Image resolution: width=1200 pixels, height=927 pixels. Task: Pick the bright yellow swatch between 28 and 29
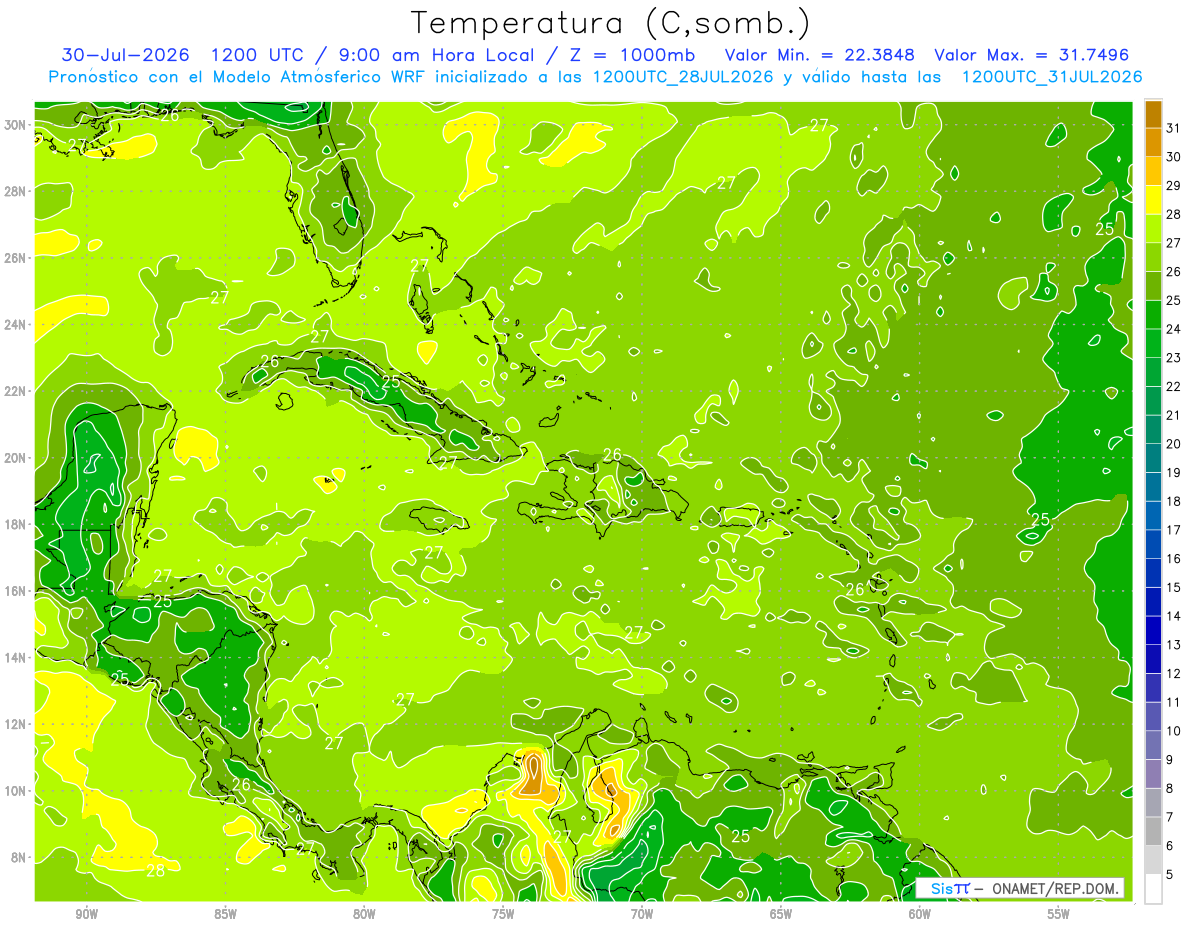1153,200
